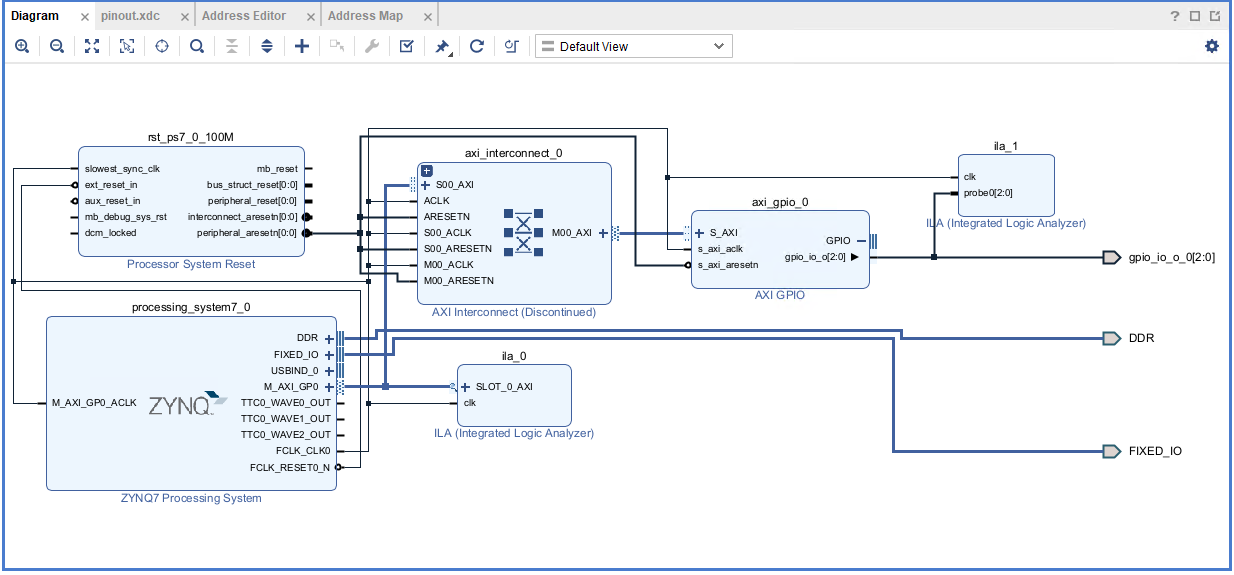1234x575 pixels.
Task: Click the Zoom In toolbar icon
Action: [22, 46]
